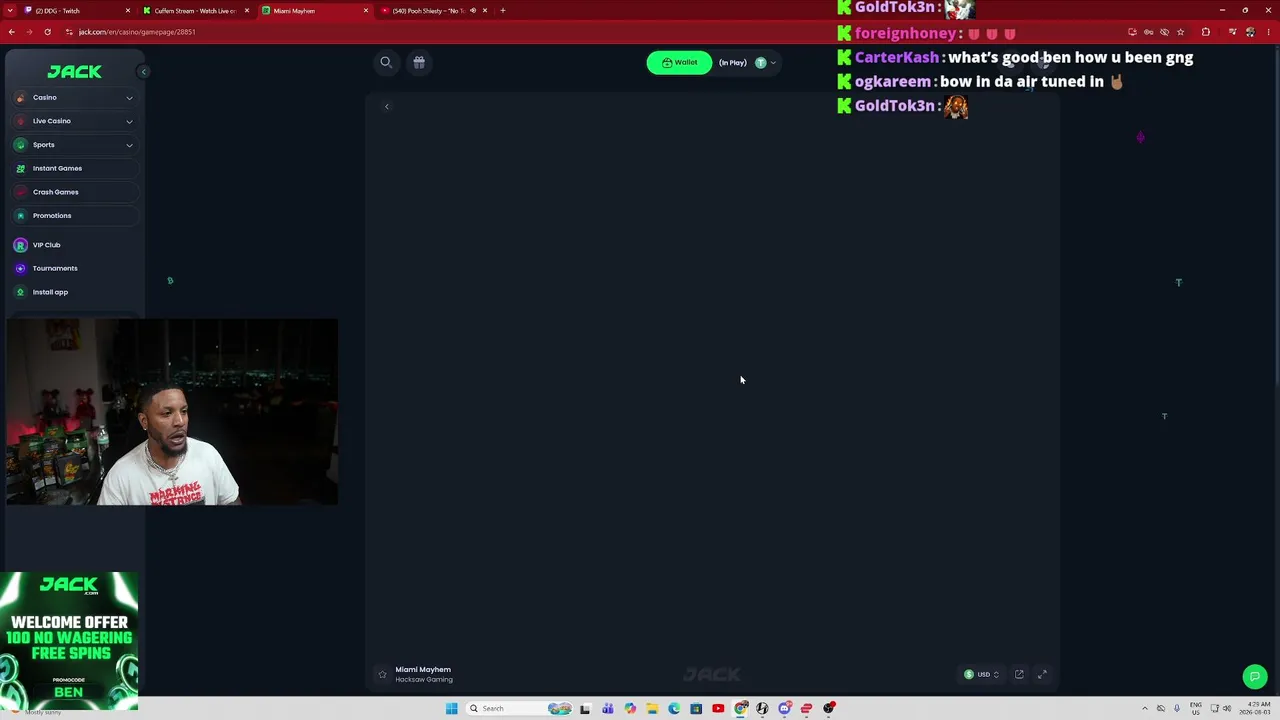This screenshot has height=720, width=1280.
Task: Close the DDG - Twitch tab
Action: 128,11
